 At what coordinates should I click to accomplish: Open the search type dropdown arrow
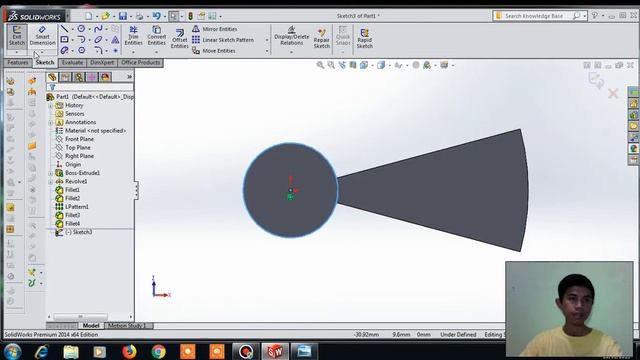point(585,16)
